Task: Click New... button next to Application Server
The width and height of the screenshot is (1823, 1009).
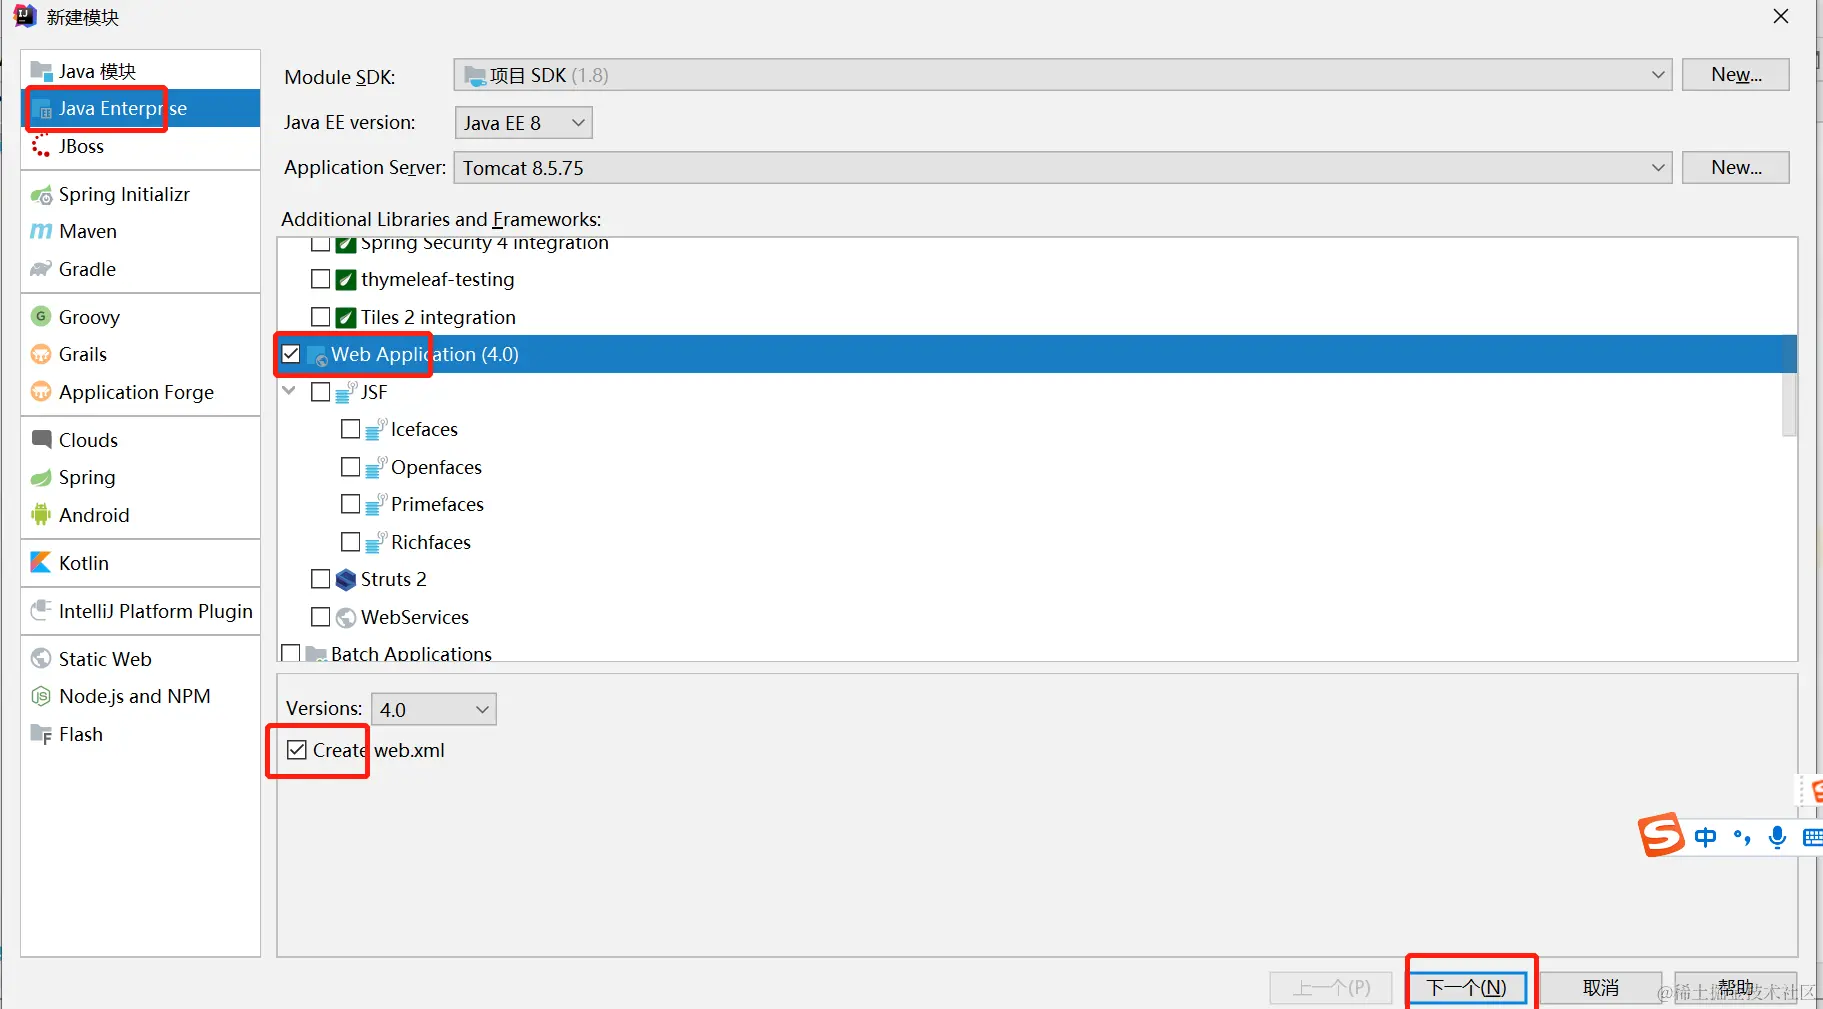Action: point(1736,168)
